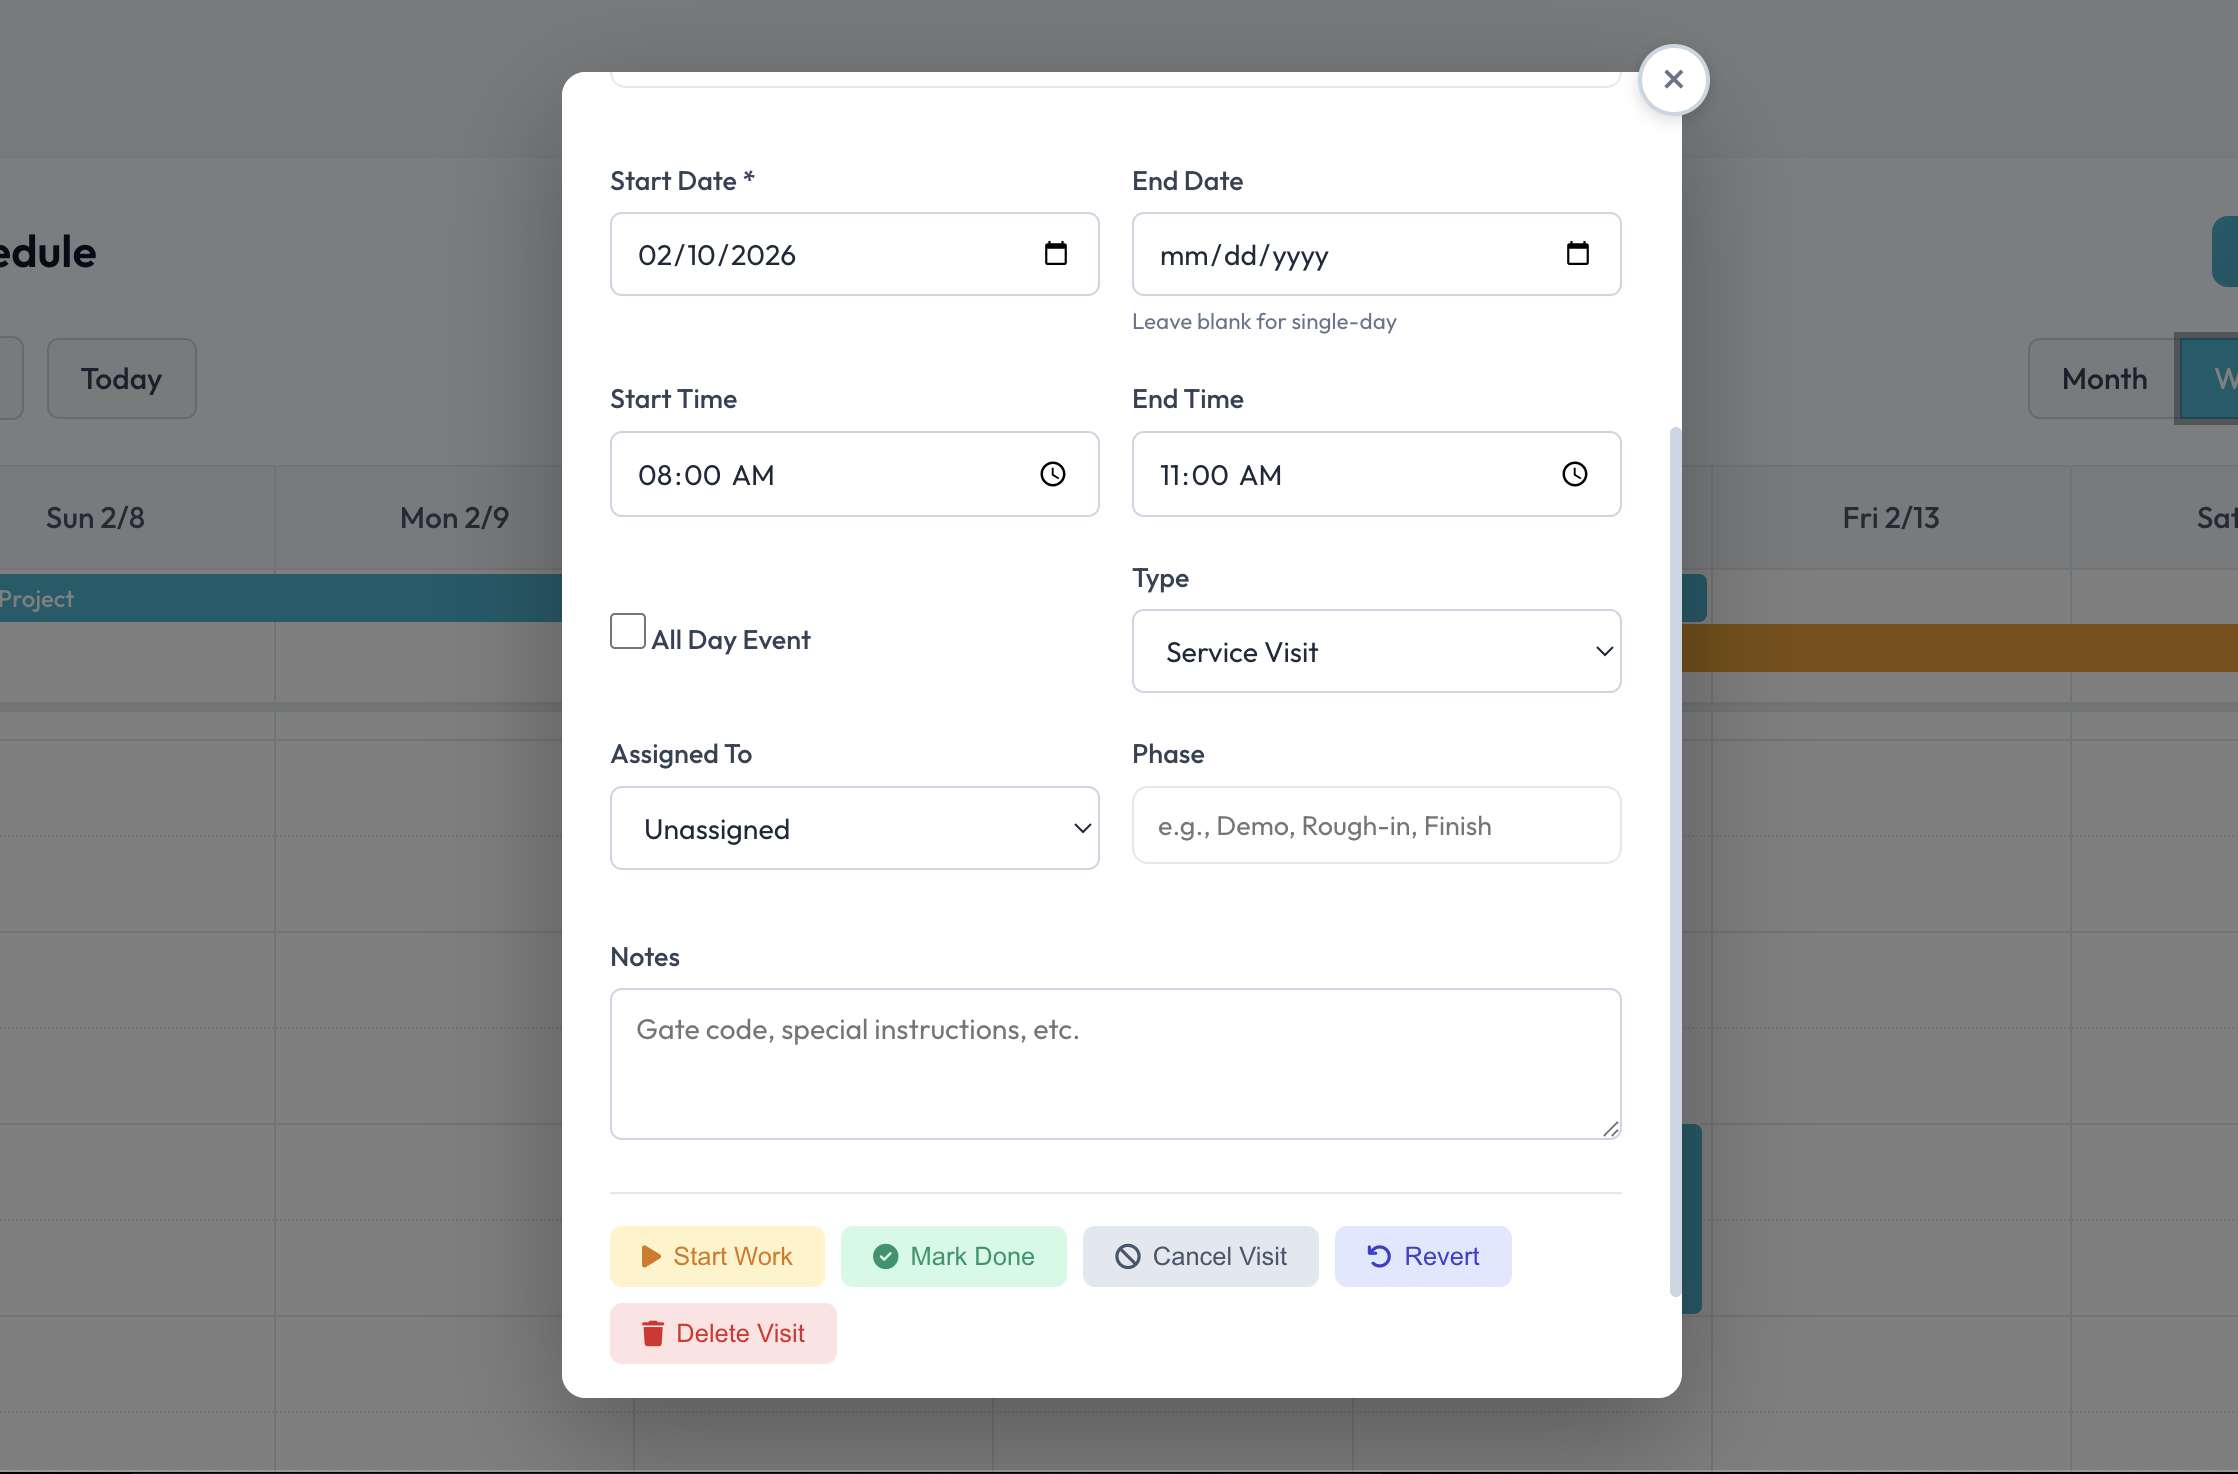
Task: Open the Start Time clock picker
Action: [1052, 474]
